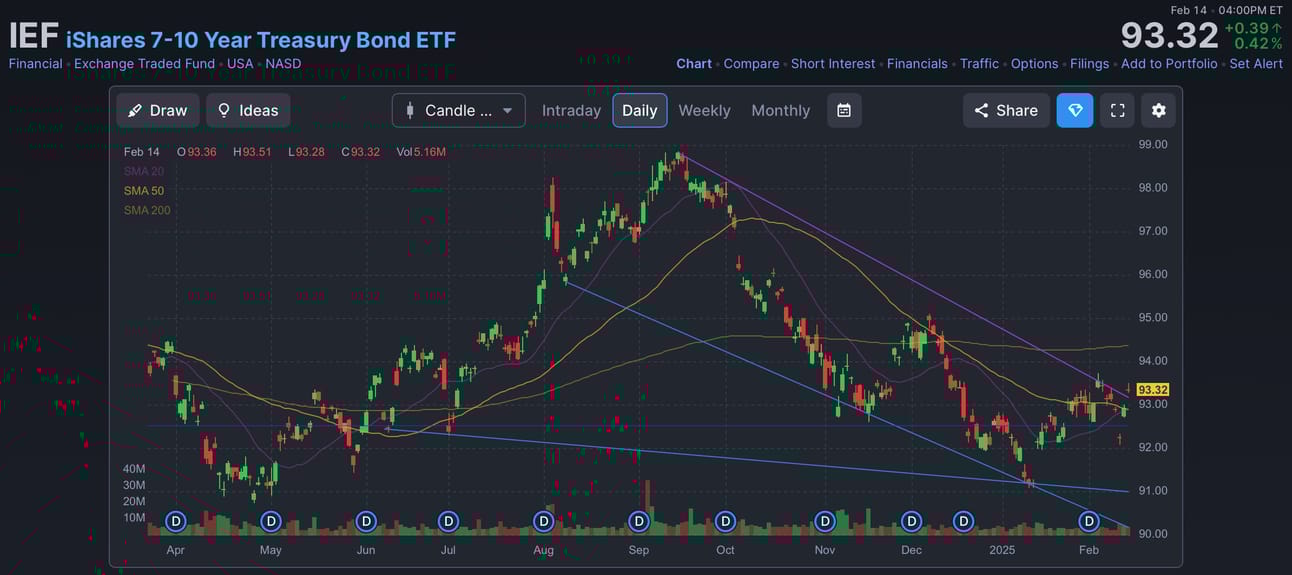
Task: Click the June dividend D marker
Action: (366, 521)
